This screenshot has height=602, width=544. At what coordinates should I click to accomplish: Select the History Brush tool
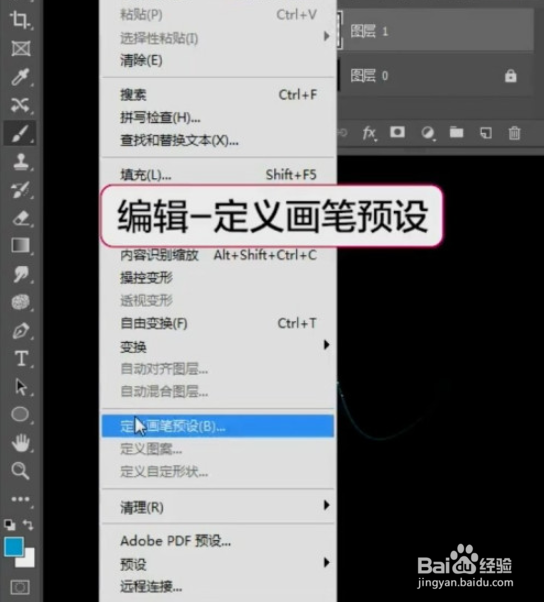(20, 190)
